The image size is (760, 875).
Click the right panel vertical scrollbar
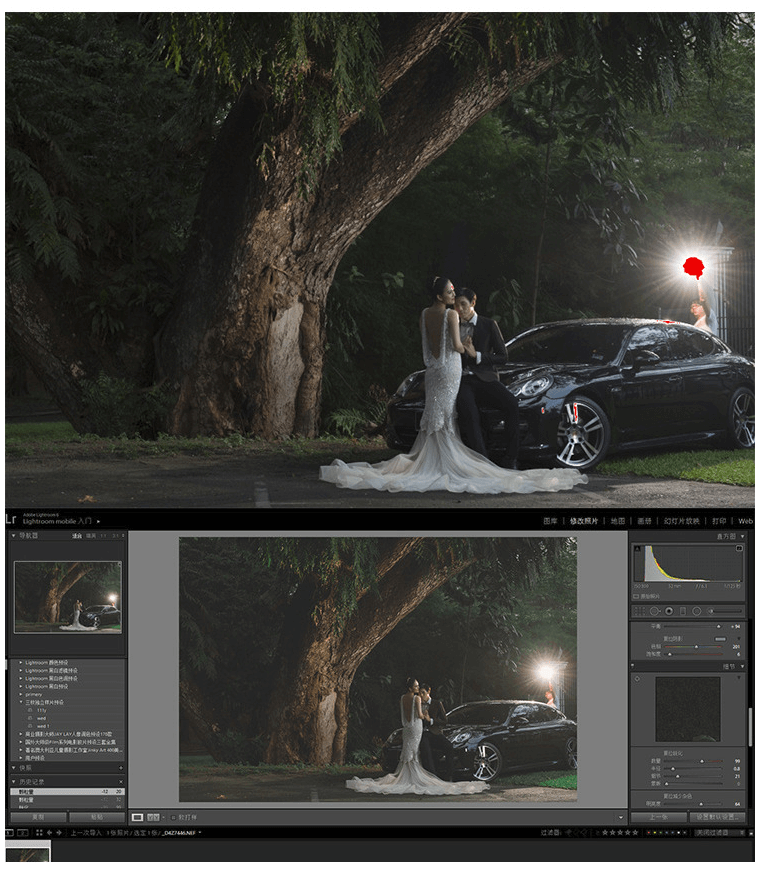750,727
